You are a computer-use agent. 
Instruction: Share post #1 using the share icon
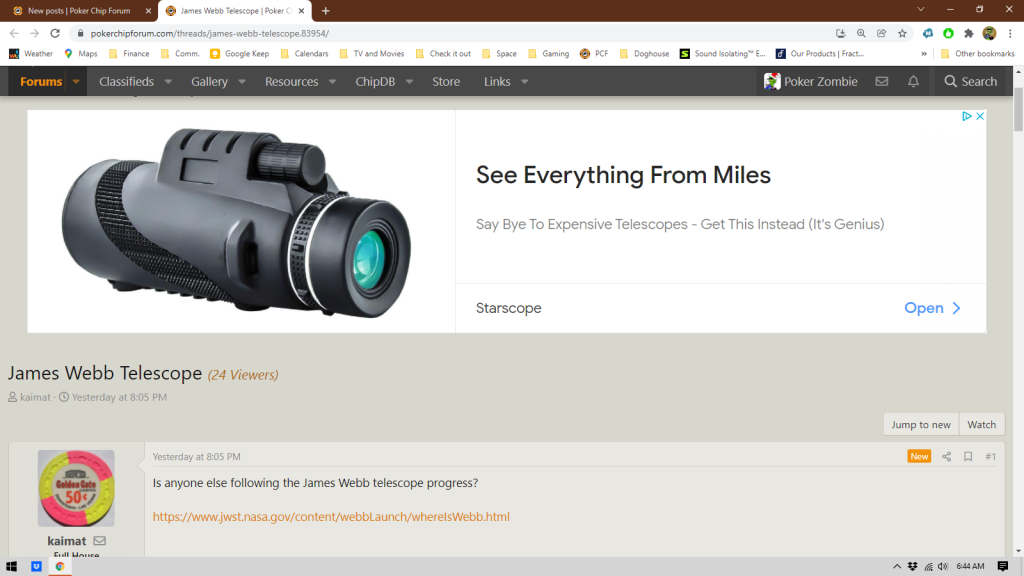946,456
